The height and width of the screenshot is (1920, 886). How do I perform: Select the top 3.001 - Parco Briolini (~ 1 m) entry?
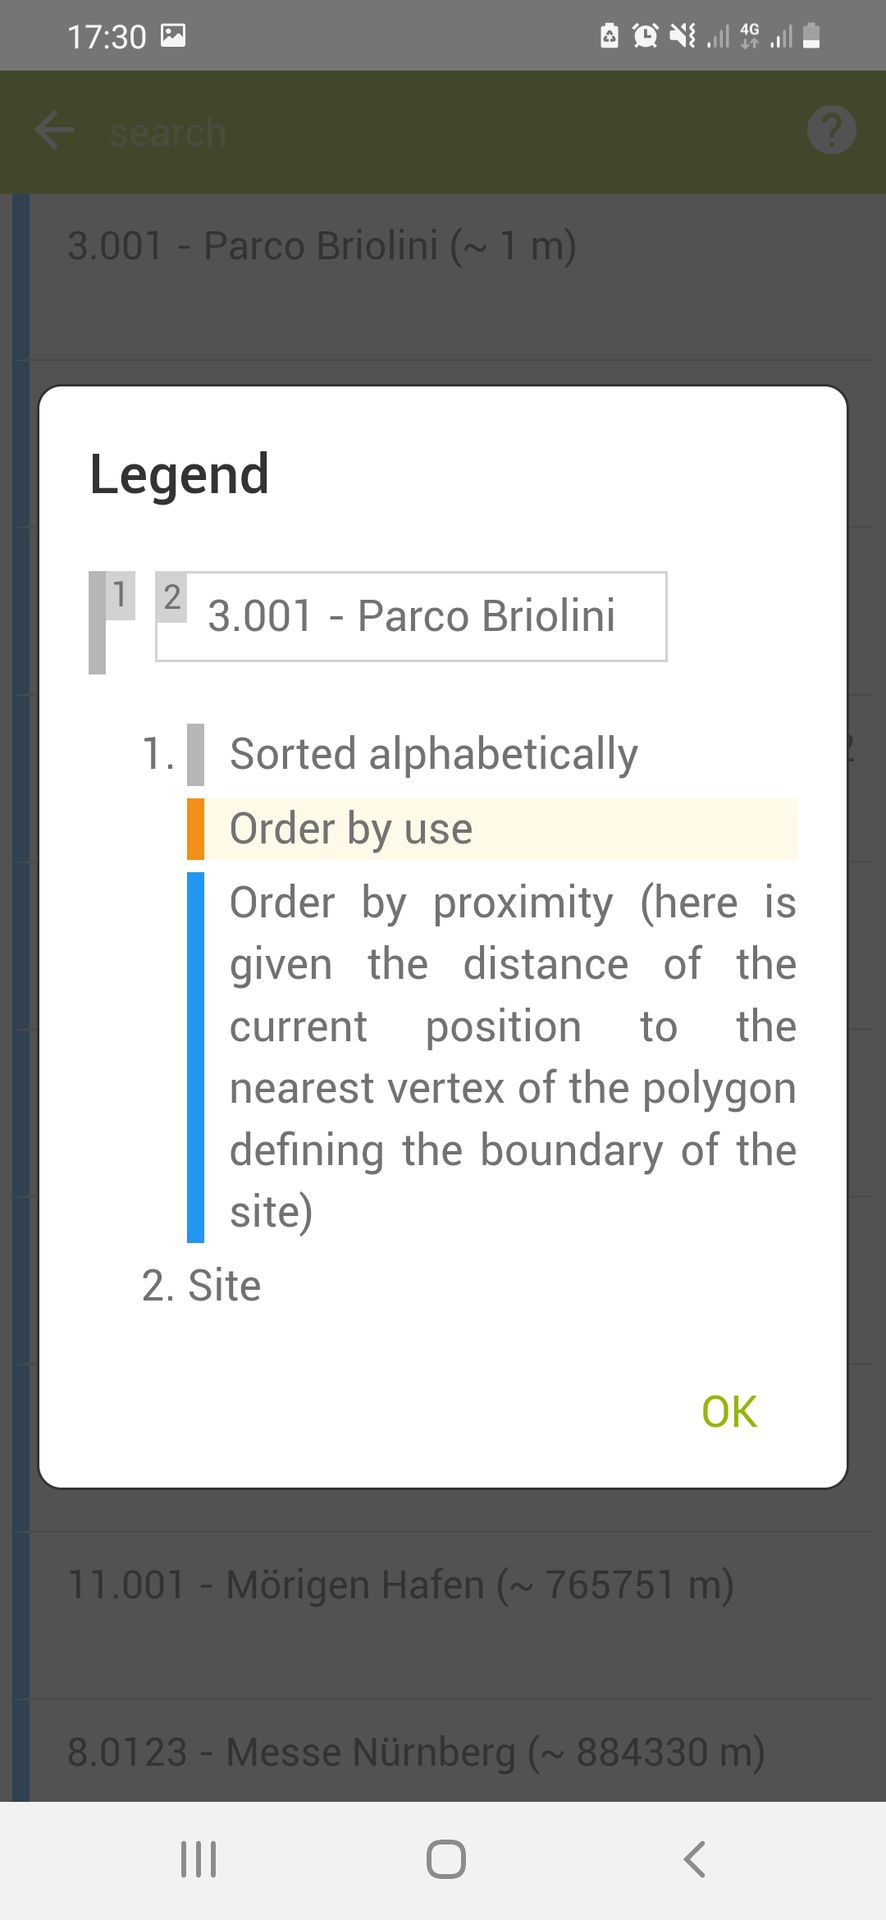(321, 246)
